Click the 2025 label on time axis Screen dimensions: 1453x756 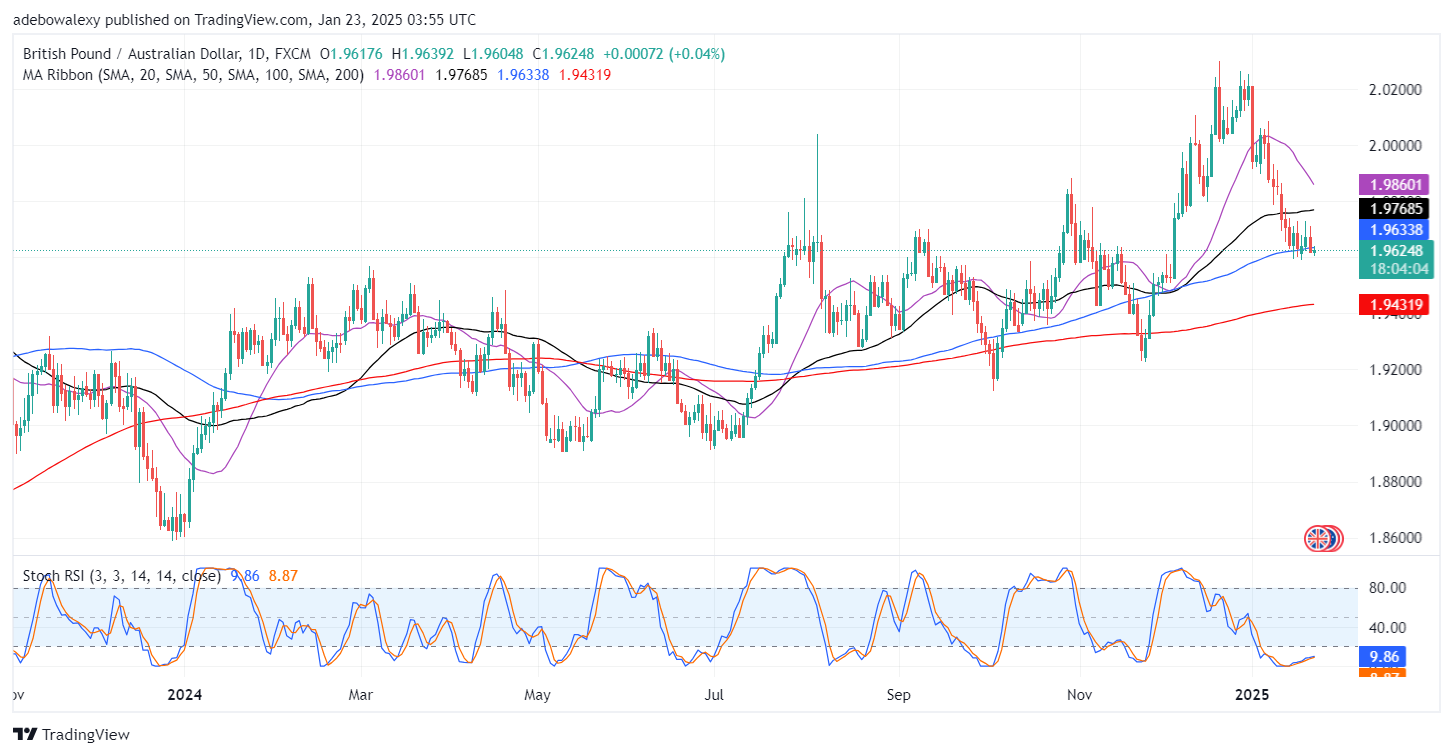(1251, 694)
